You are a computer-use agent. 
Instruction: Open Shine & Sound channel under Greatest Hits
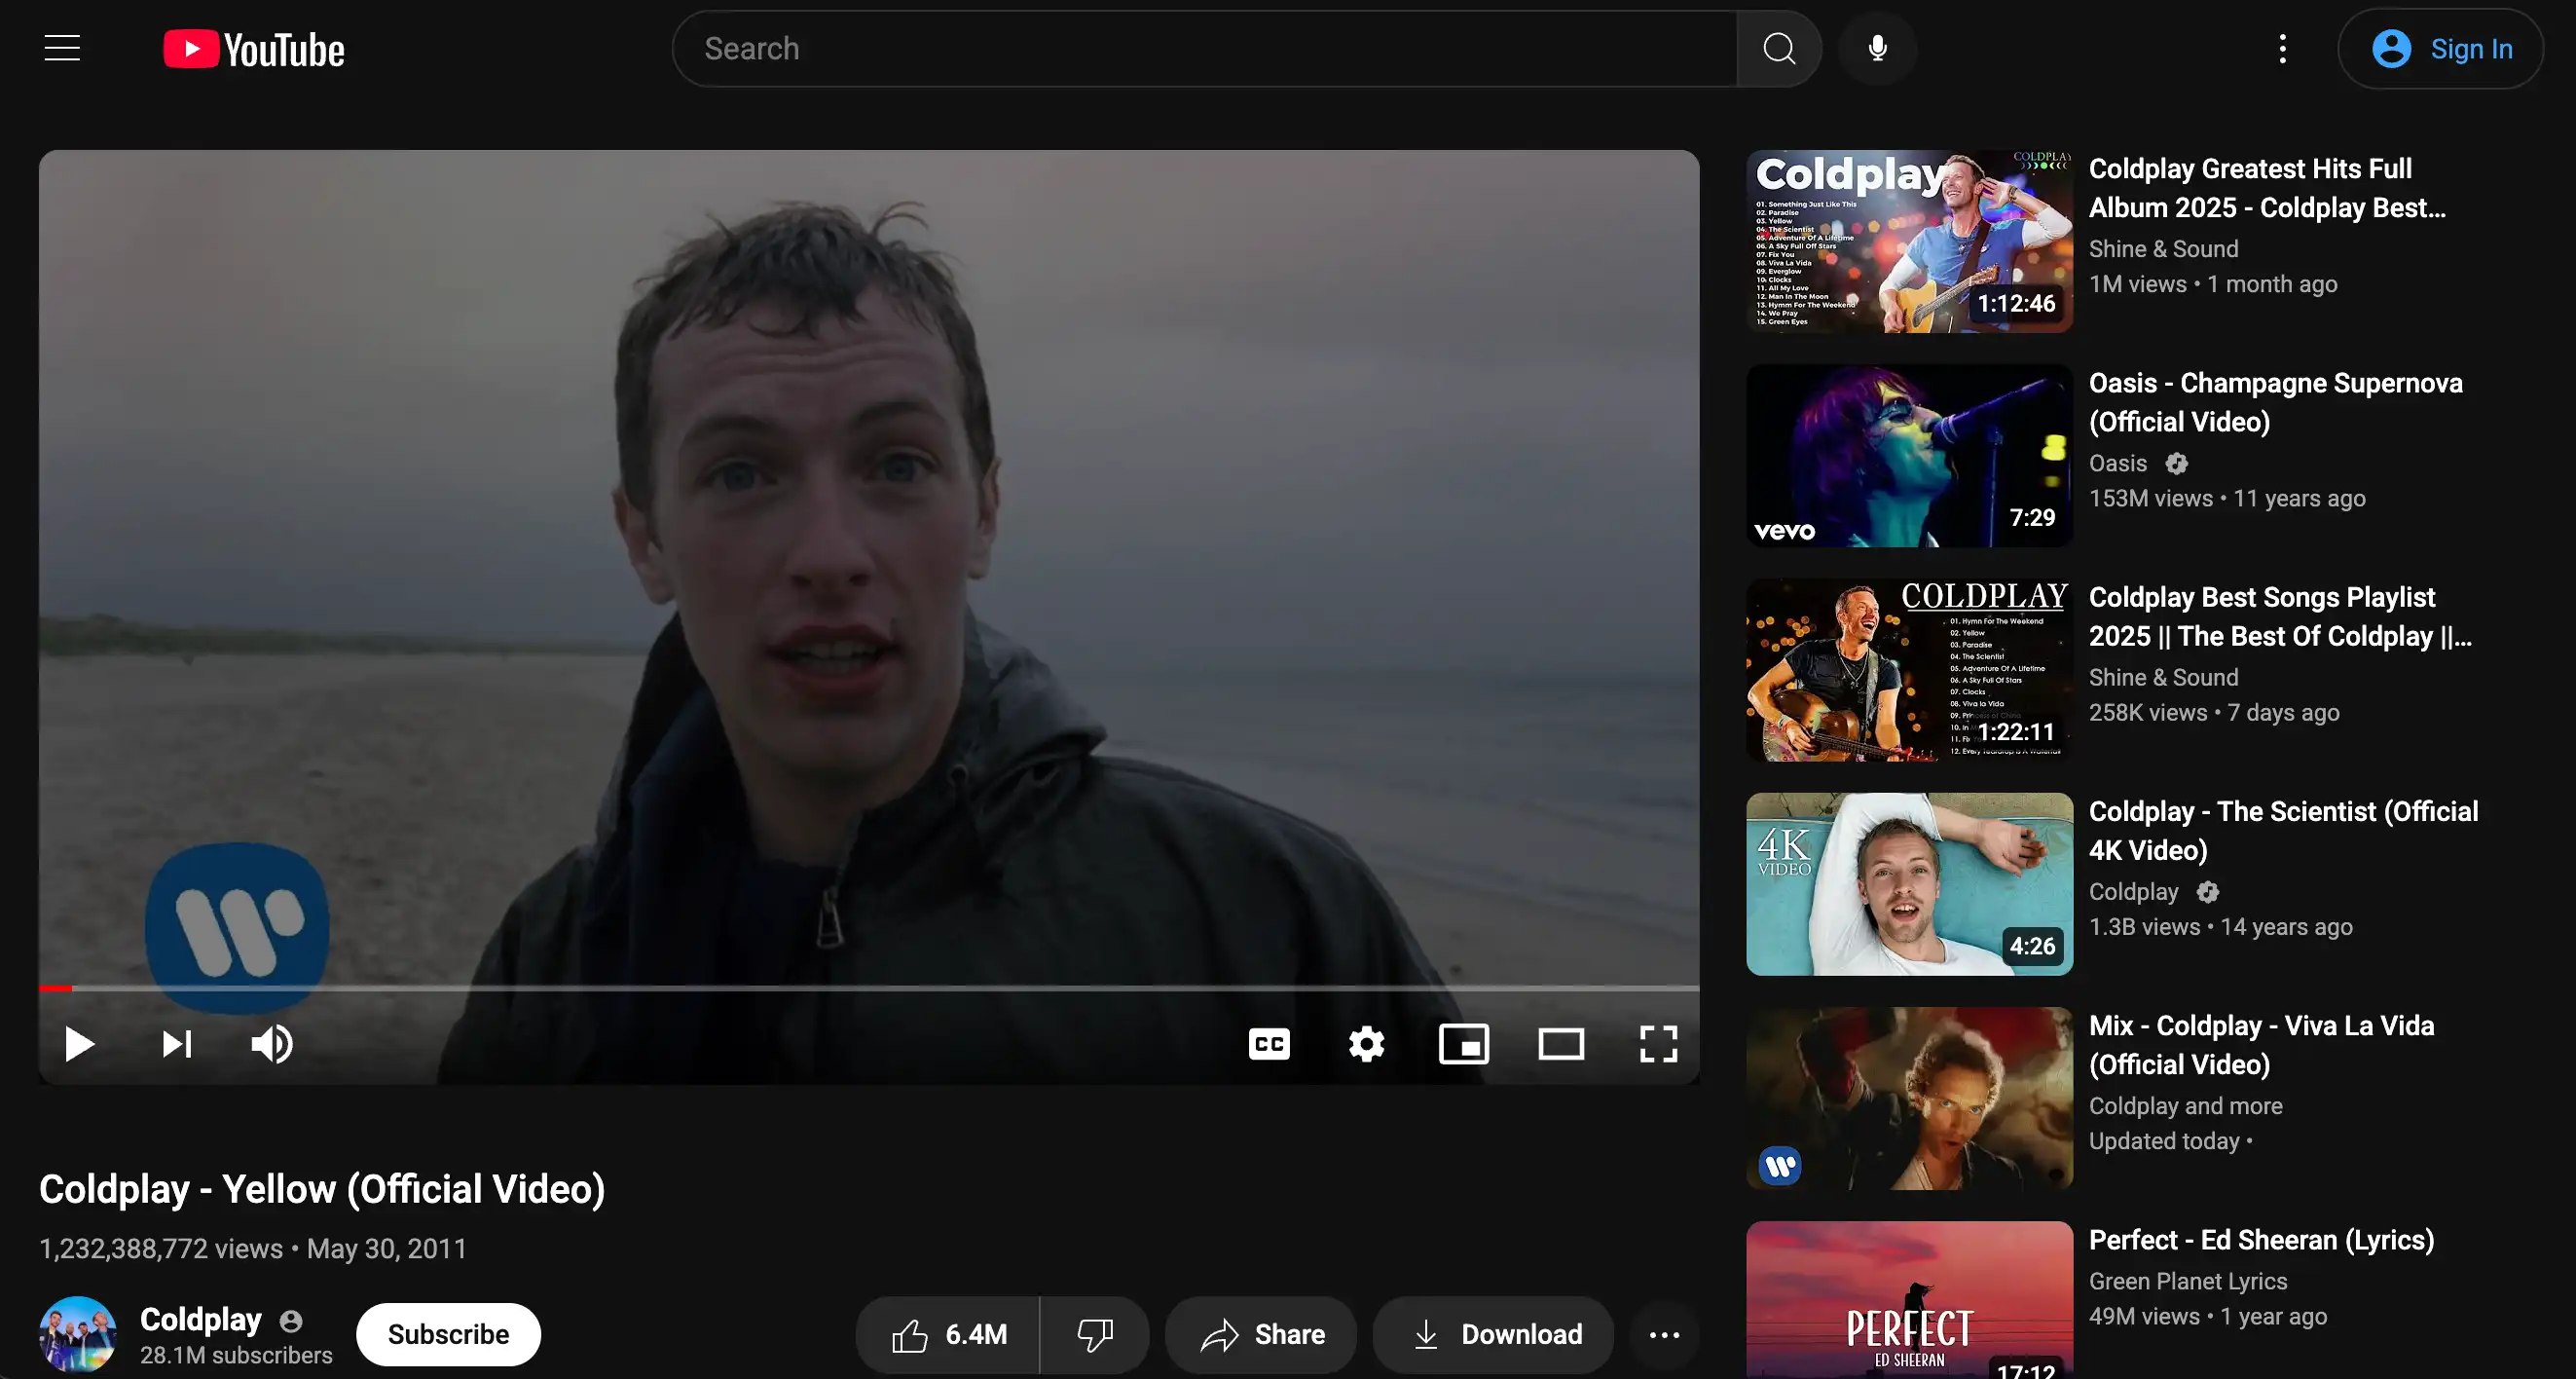click(x=2164, y=249)
